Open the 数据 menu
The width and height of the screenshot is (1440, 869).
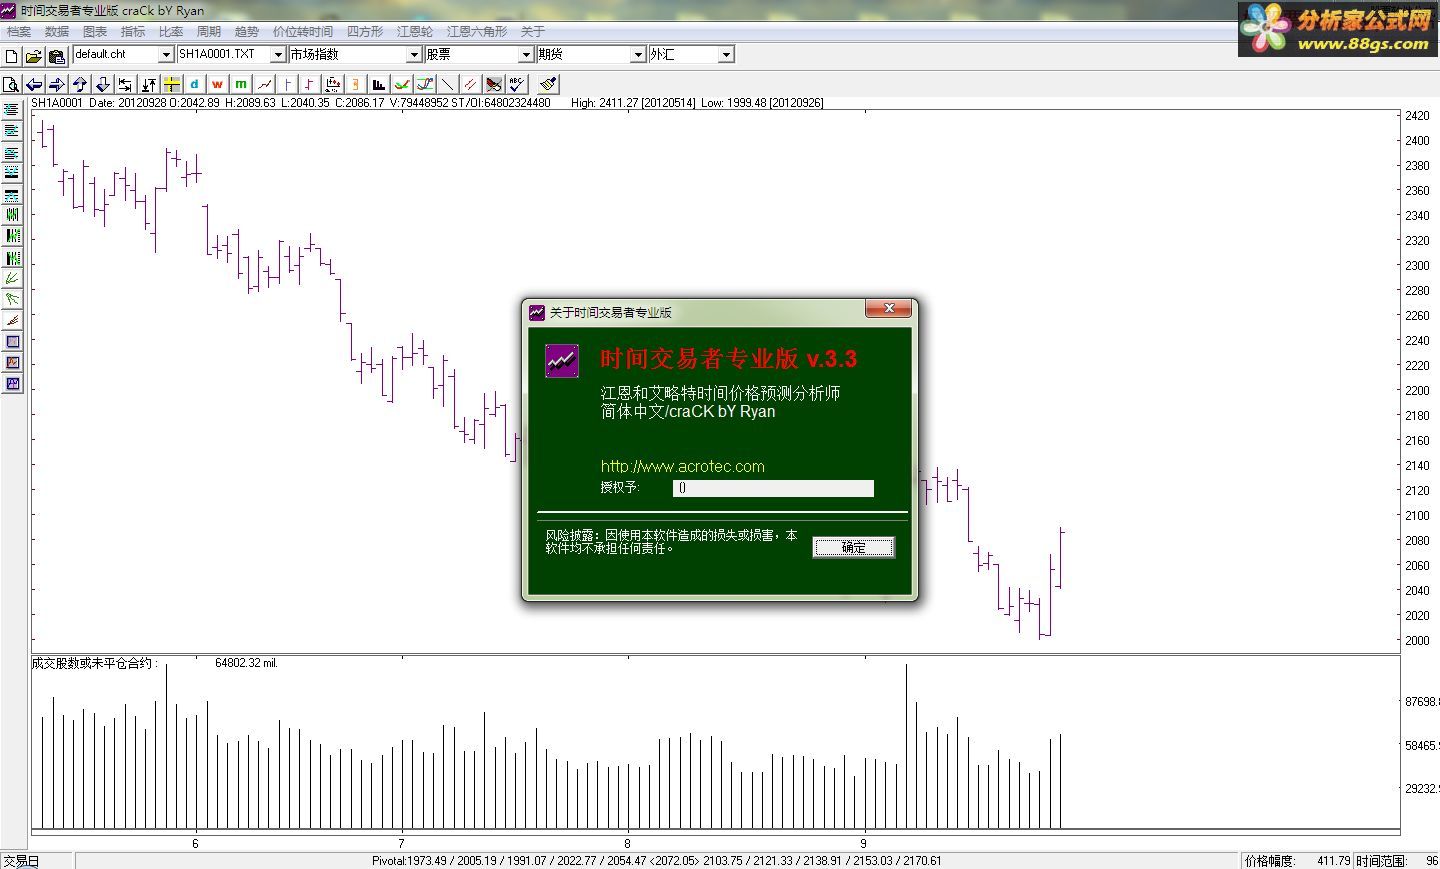57,32
